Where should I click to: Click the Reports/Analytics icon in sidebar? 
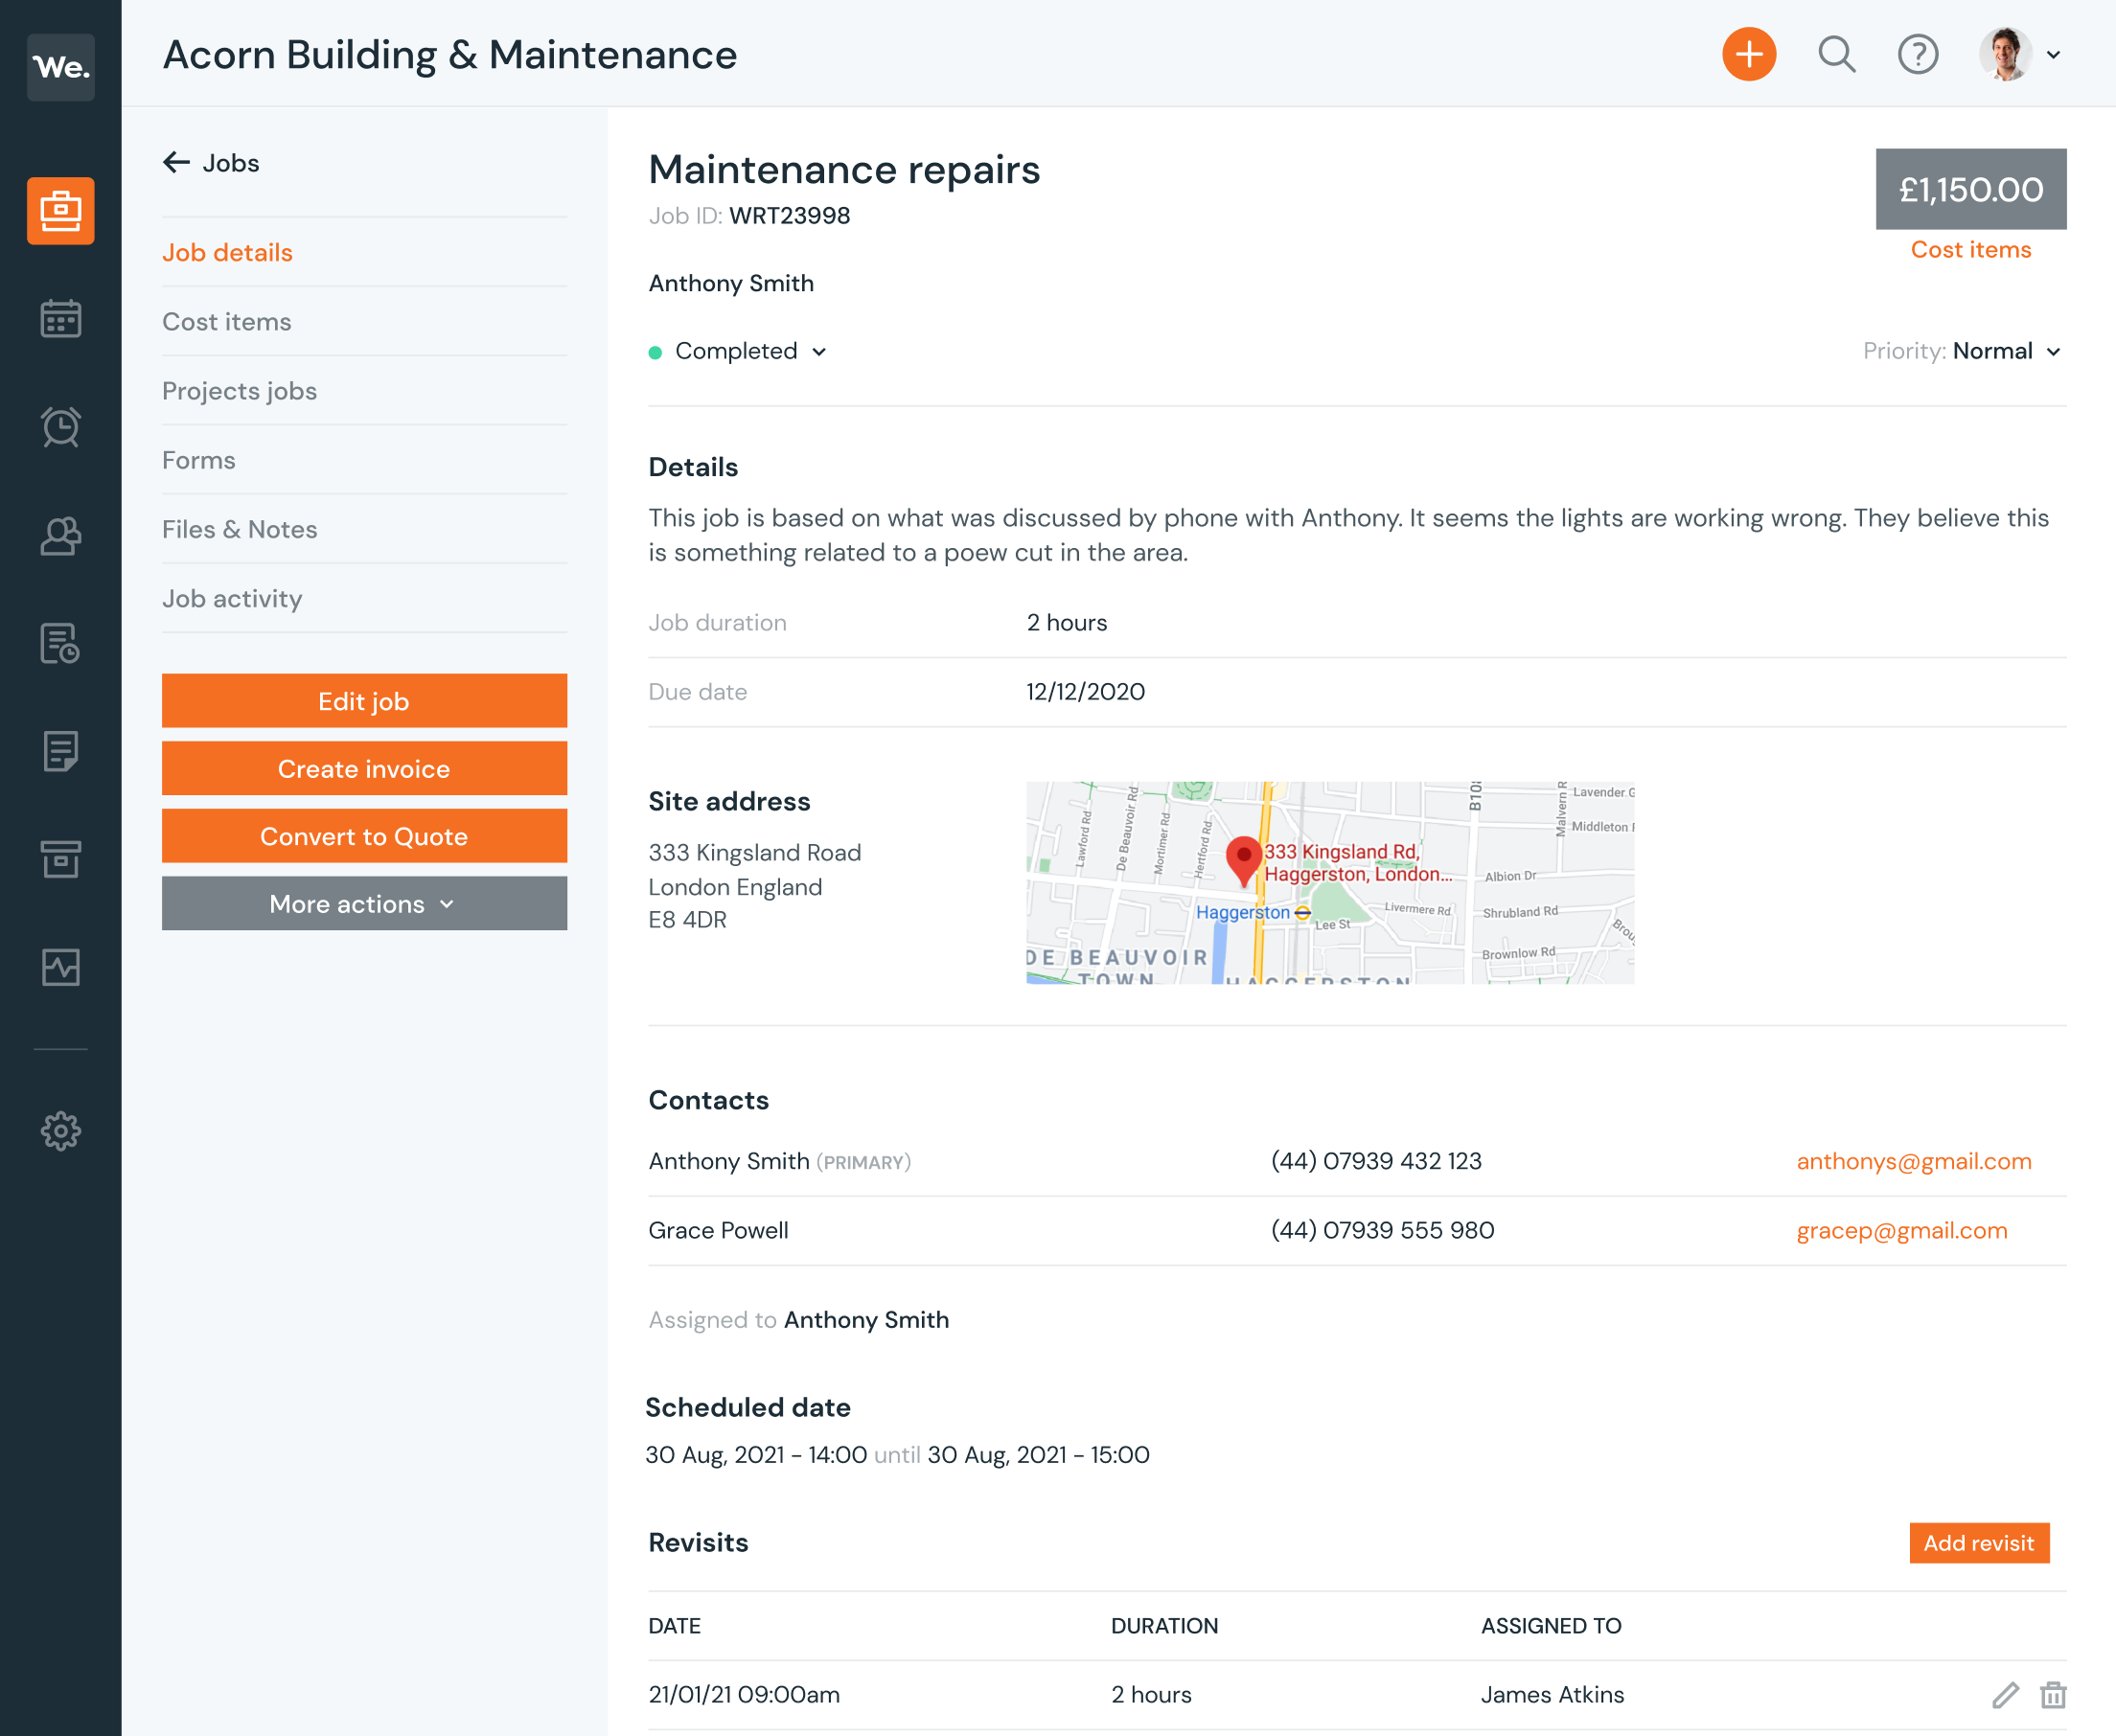coord(59,969)
